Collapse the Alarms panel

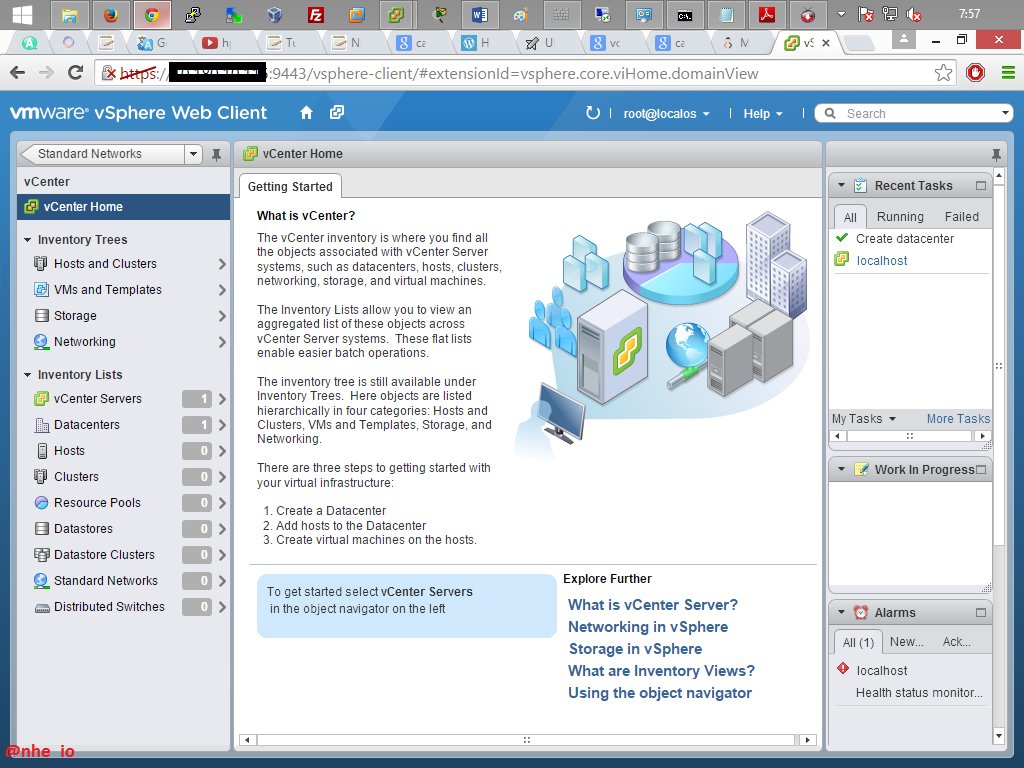(x=841, y=613)
